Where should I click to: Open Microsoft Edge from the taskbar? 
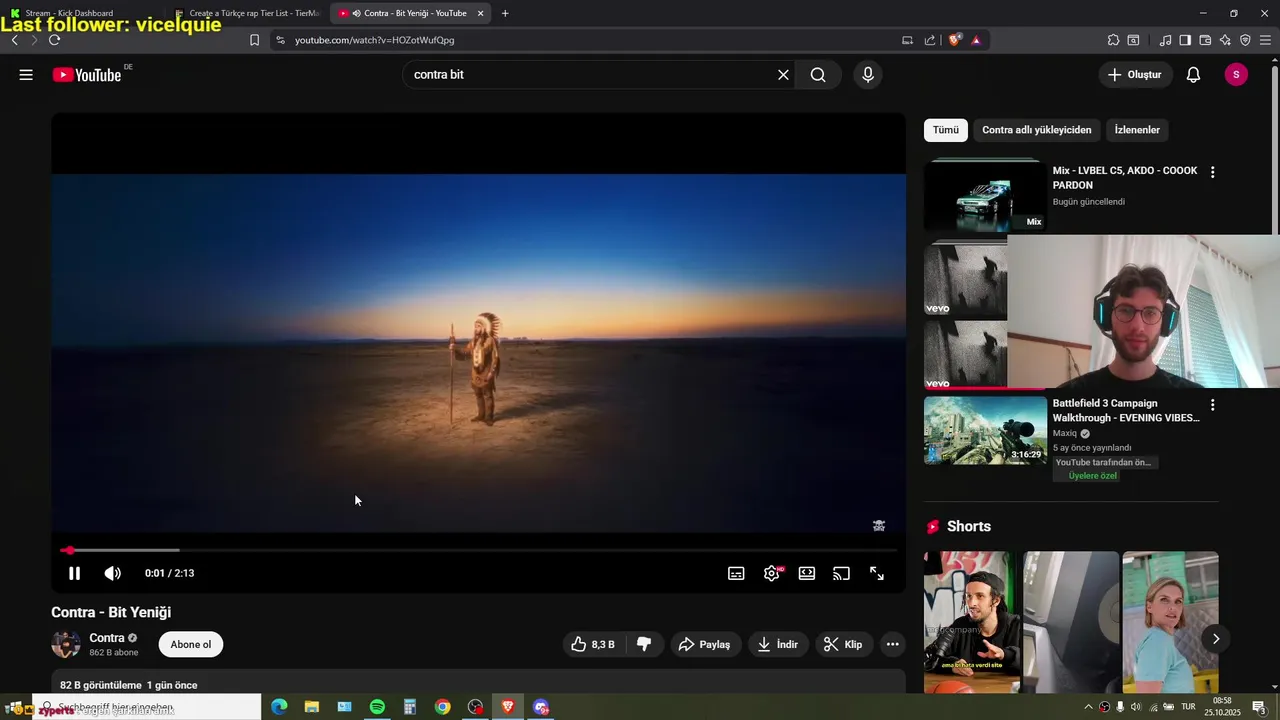pos(279,707)
